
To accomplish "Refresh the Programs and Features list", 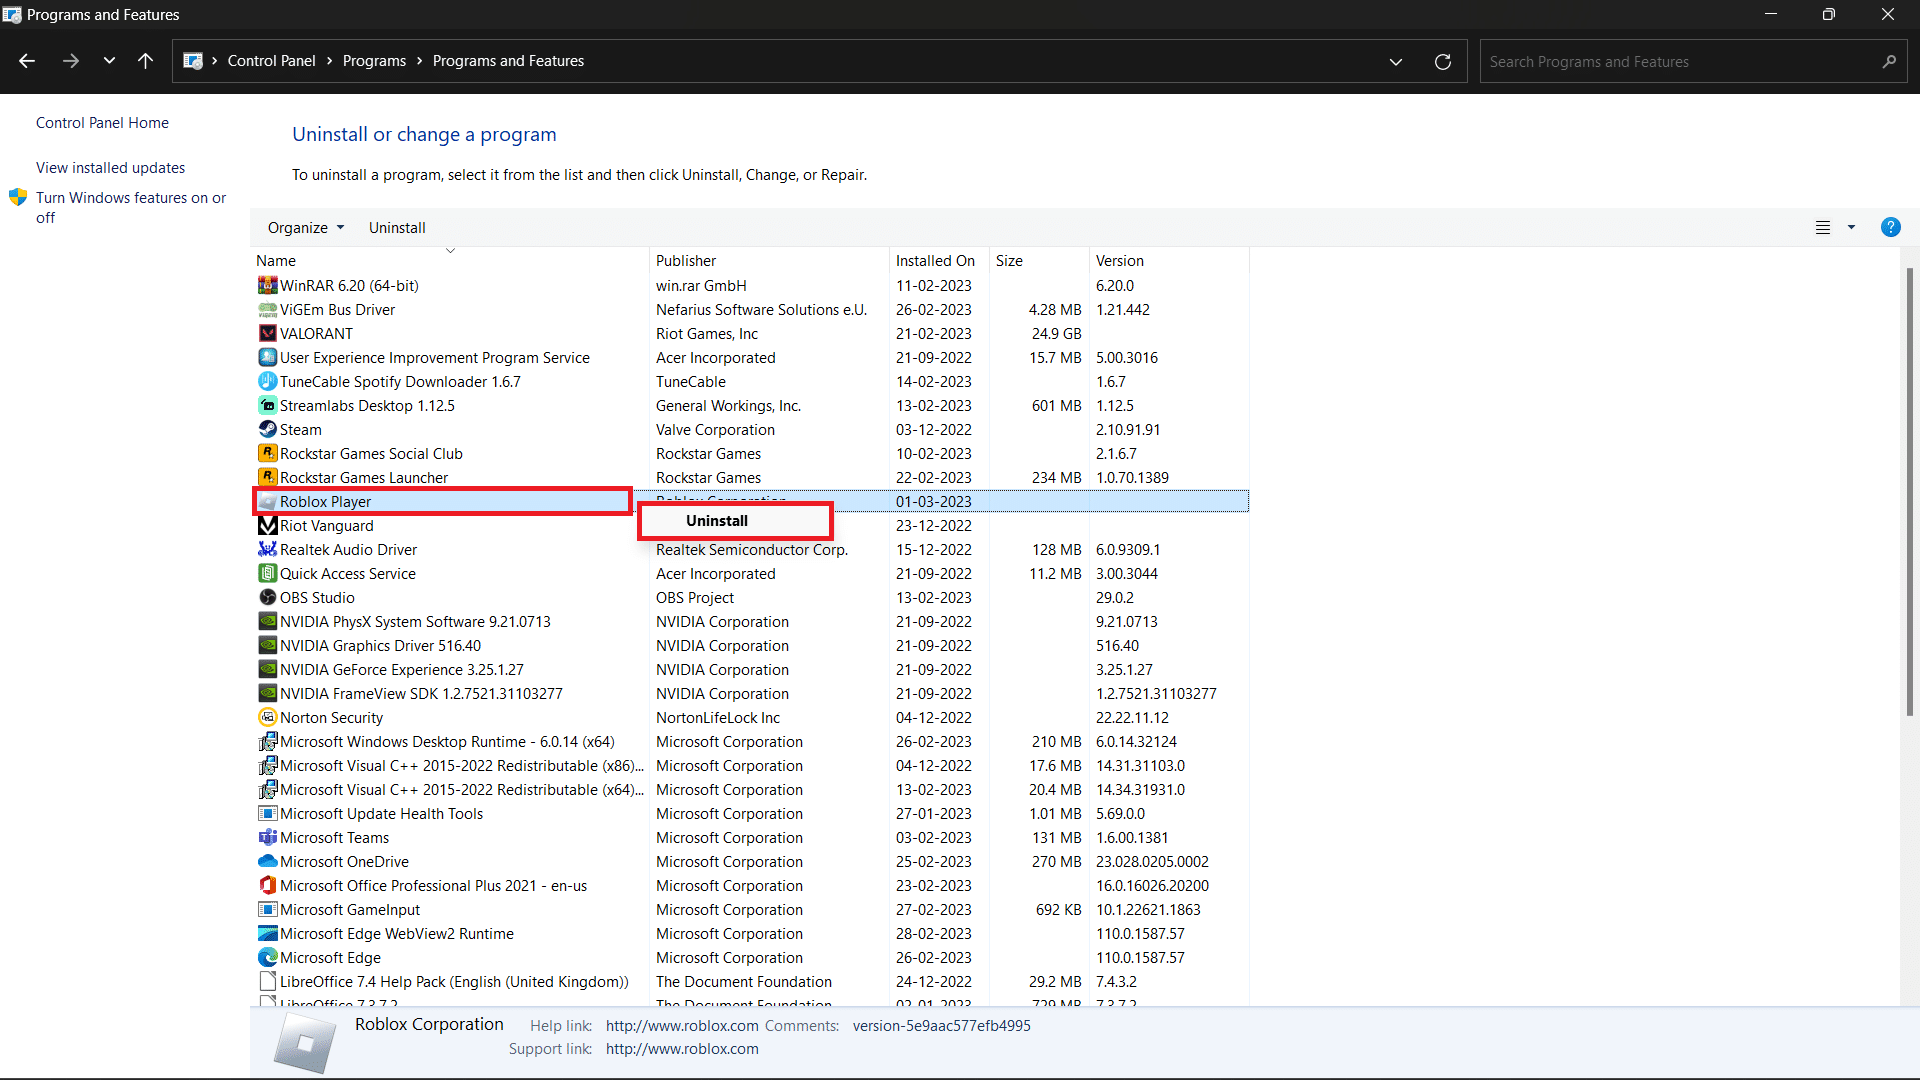I will coord(1443,62).
